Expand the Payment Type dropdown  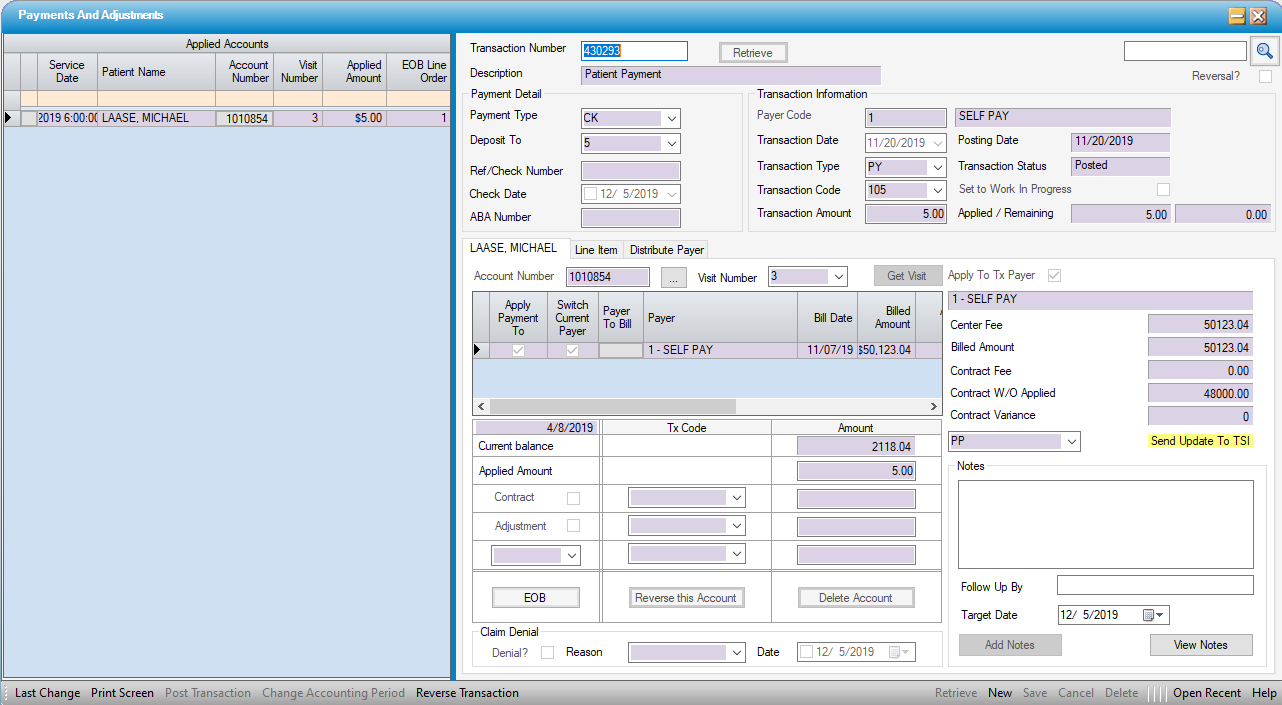[671, 117]
